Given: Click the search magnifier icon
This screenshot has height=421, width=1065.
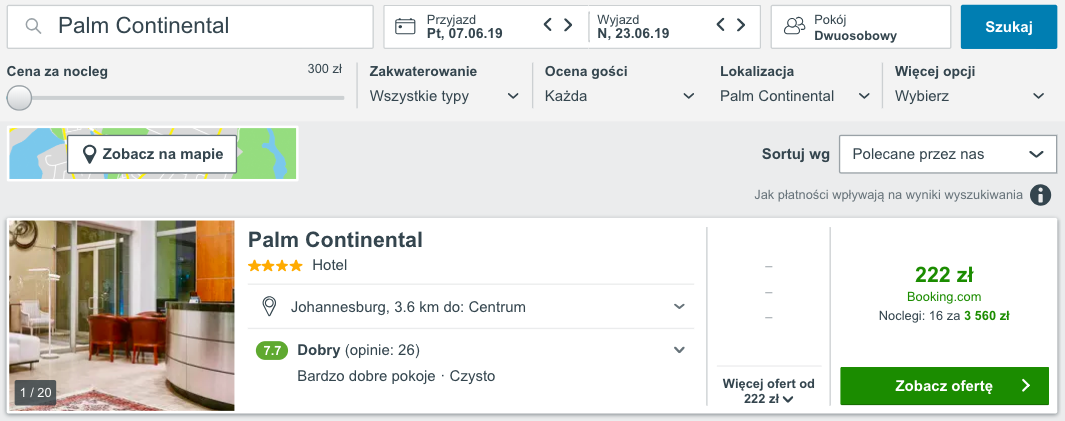Looking at the screenshot, I should [x=33, y=27].
